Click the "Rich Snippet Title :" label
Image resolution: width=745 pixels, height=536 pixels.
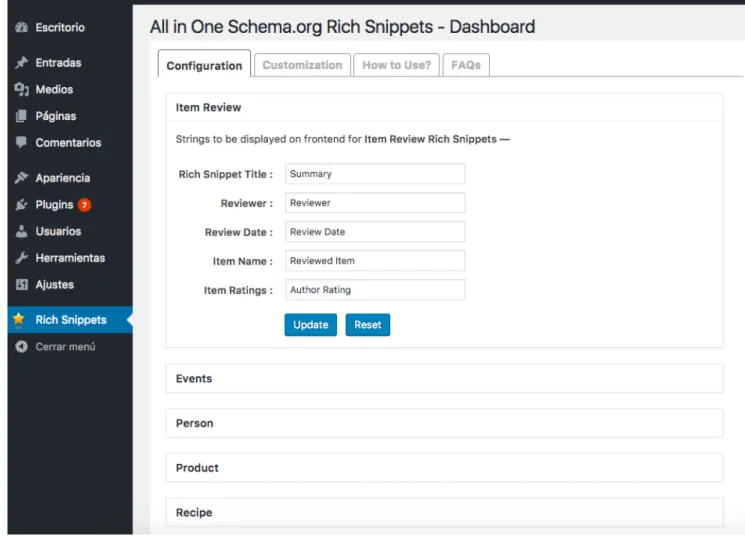[226, 174]
